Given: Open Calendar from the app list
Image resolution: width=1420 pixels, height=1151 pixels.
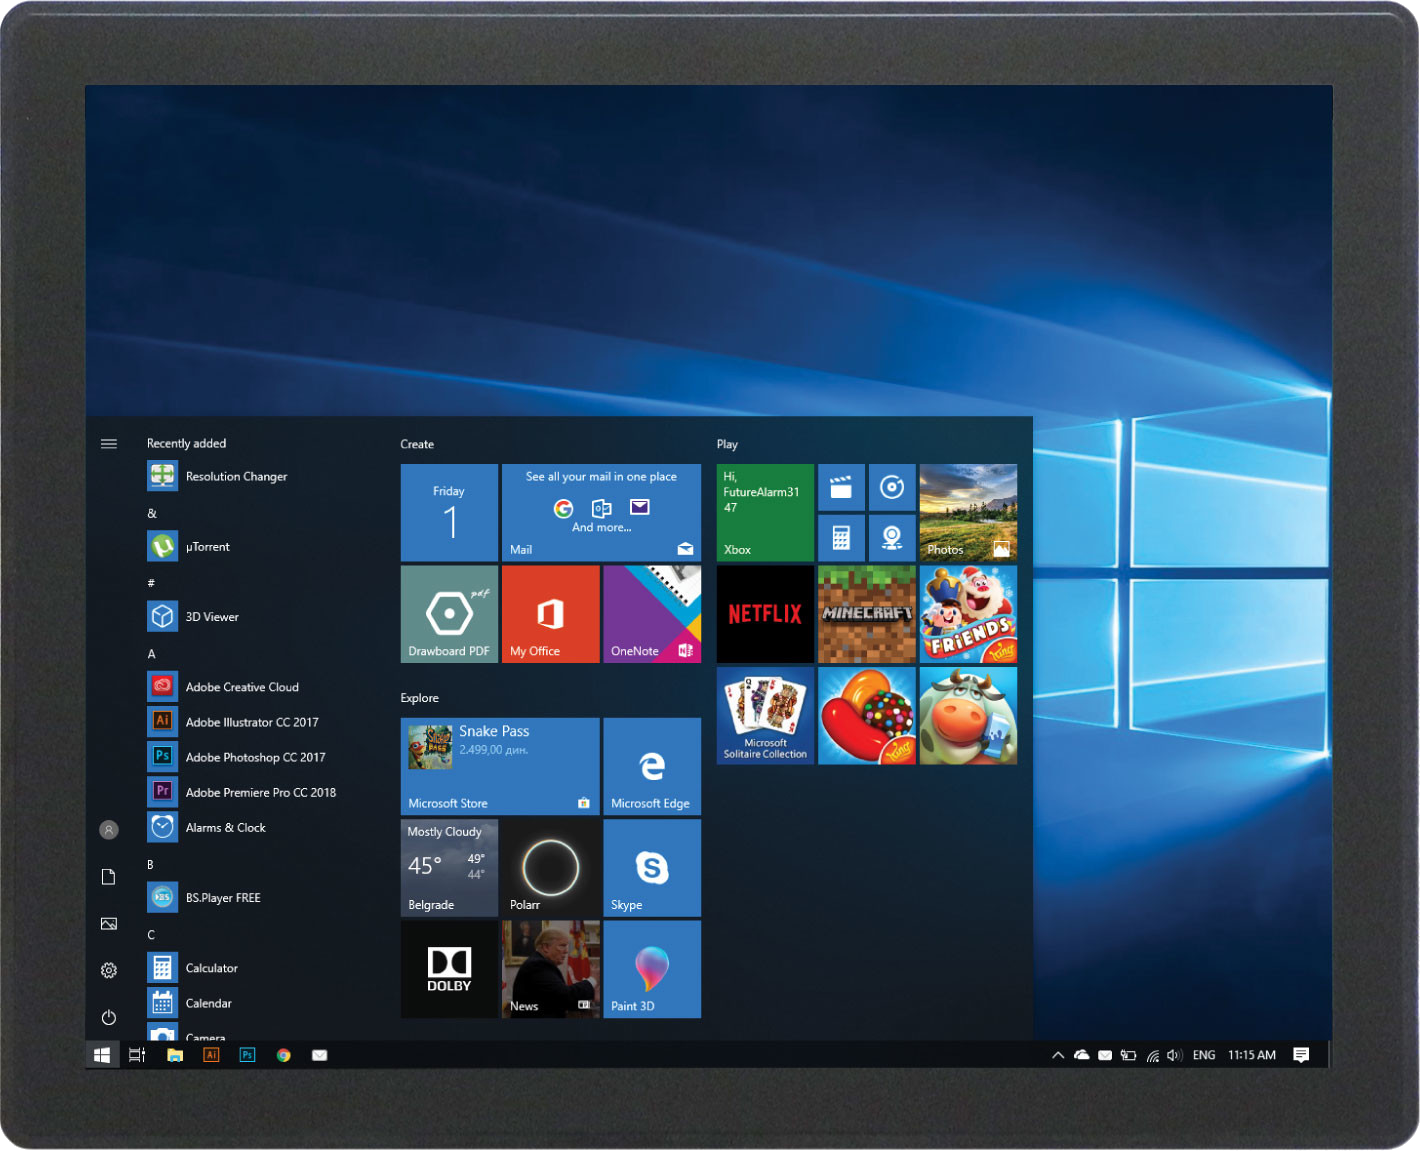Looking at the screenshot, I should (190, 1003).
